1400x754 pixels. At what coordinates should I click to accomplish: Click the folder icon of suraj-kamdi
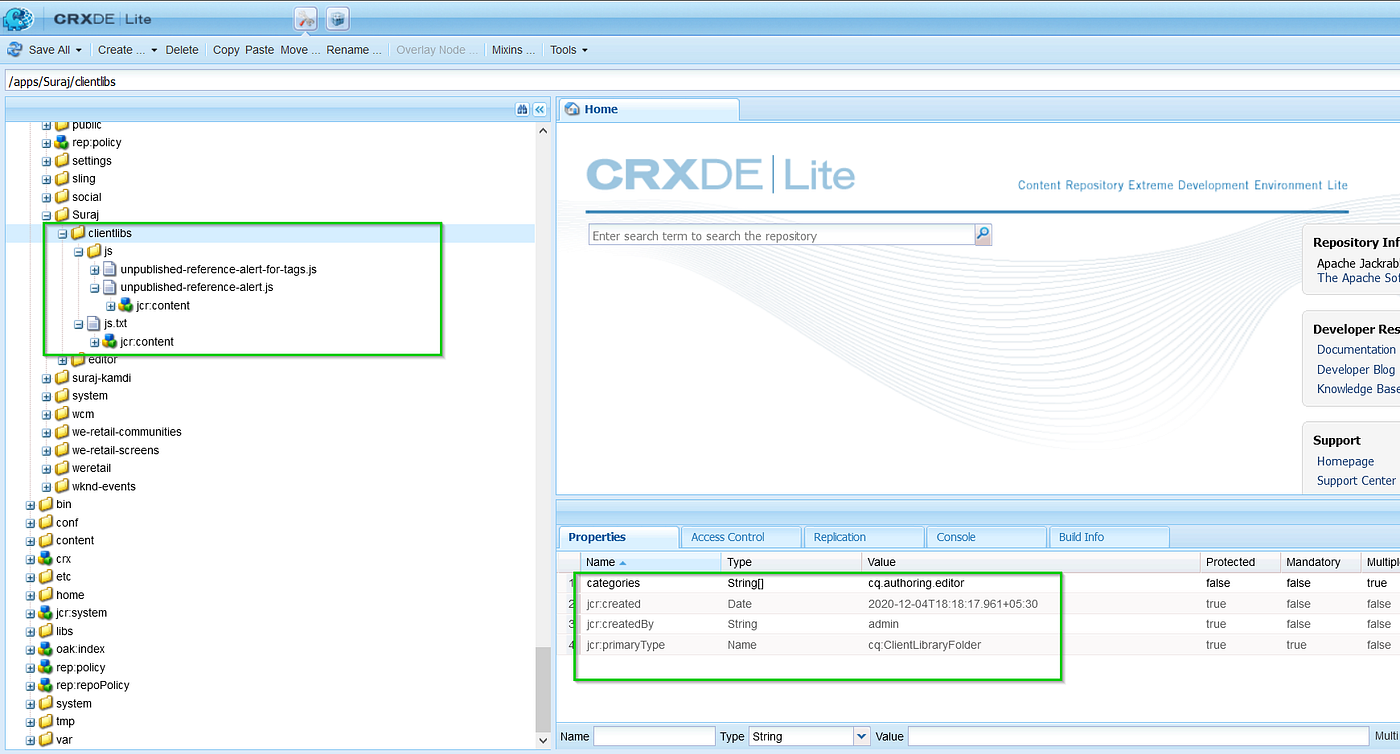[62, 378]
